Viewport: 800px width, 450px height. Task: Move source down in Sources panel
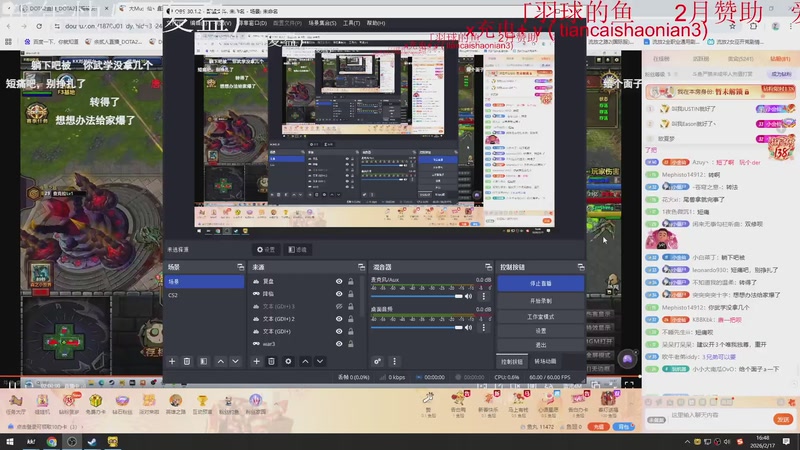(320, 361)
